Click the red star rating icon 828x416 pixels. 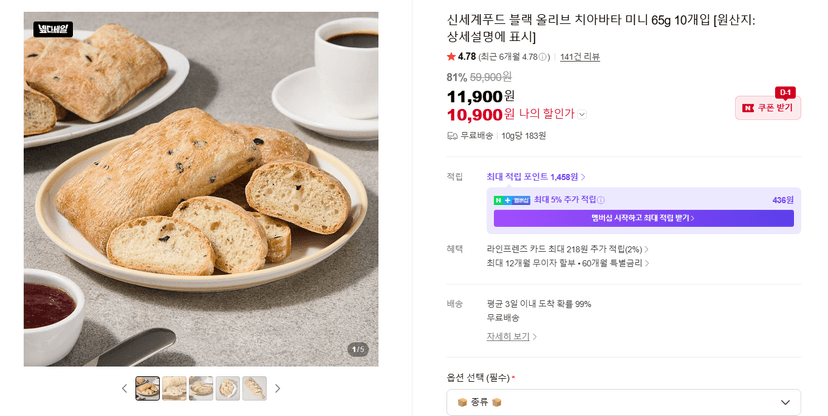click(451, 56)
